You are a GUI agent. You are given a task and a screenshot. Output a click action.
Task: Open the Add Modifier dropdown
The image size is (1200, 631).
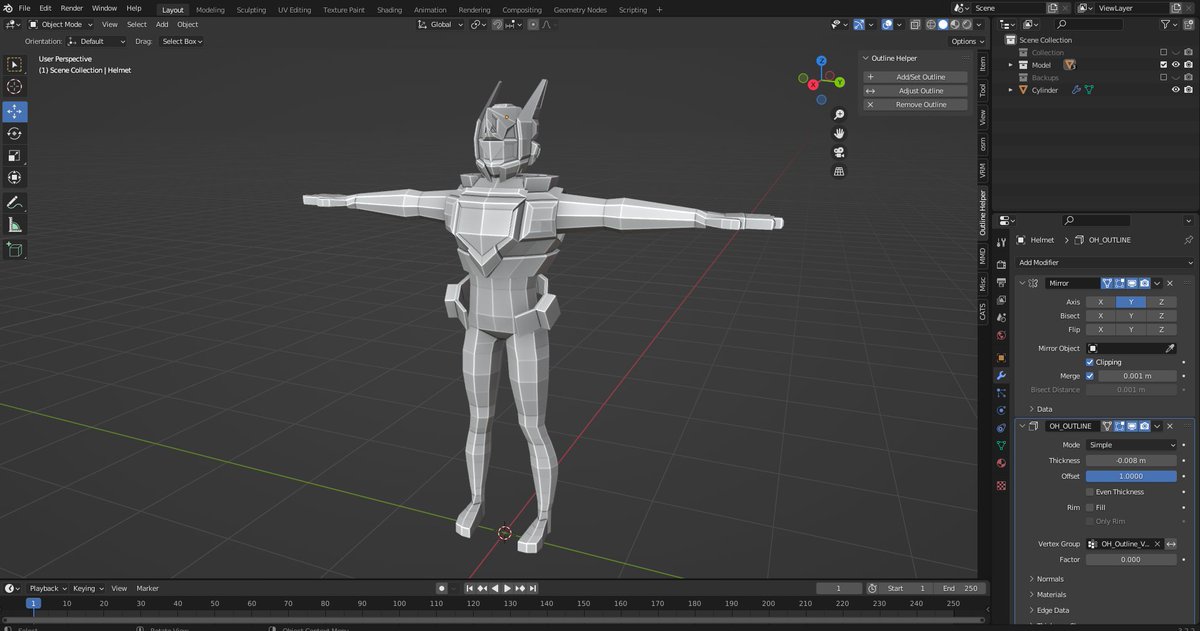(1105, 262)
